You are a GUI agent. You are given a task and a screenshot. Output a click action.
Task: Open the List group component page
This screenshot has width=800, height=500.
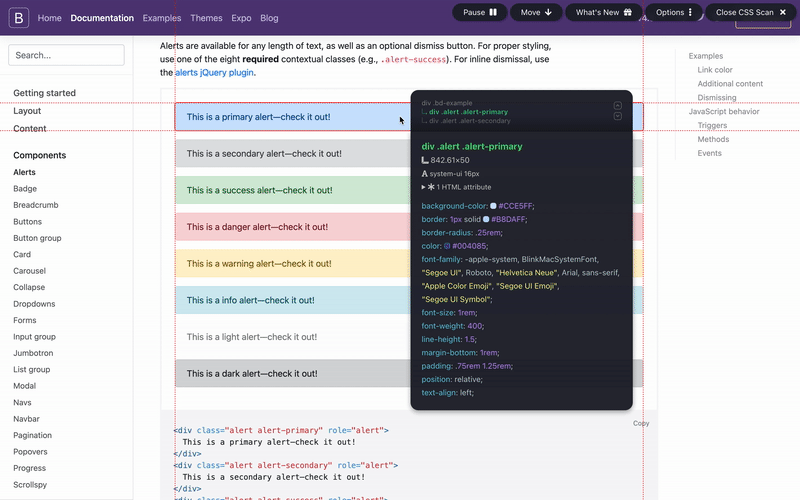point(32,369)
